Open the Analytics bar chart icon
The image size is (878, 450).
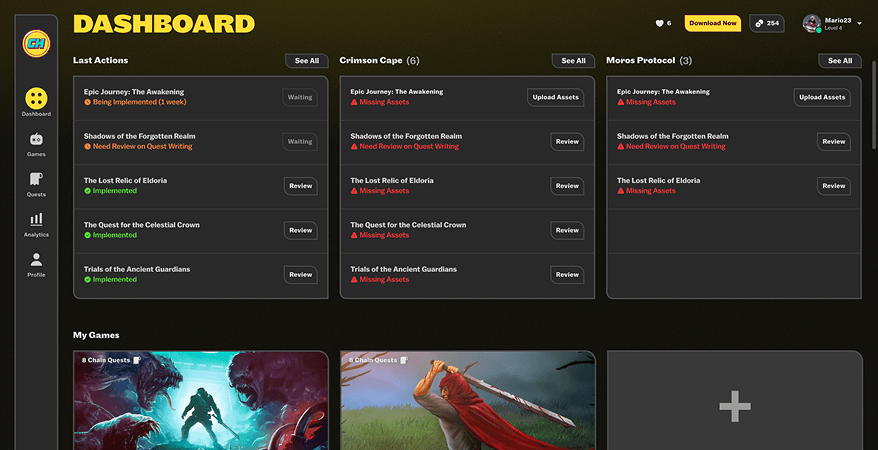(x=36, y=219)
